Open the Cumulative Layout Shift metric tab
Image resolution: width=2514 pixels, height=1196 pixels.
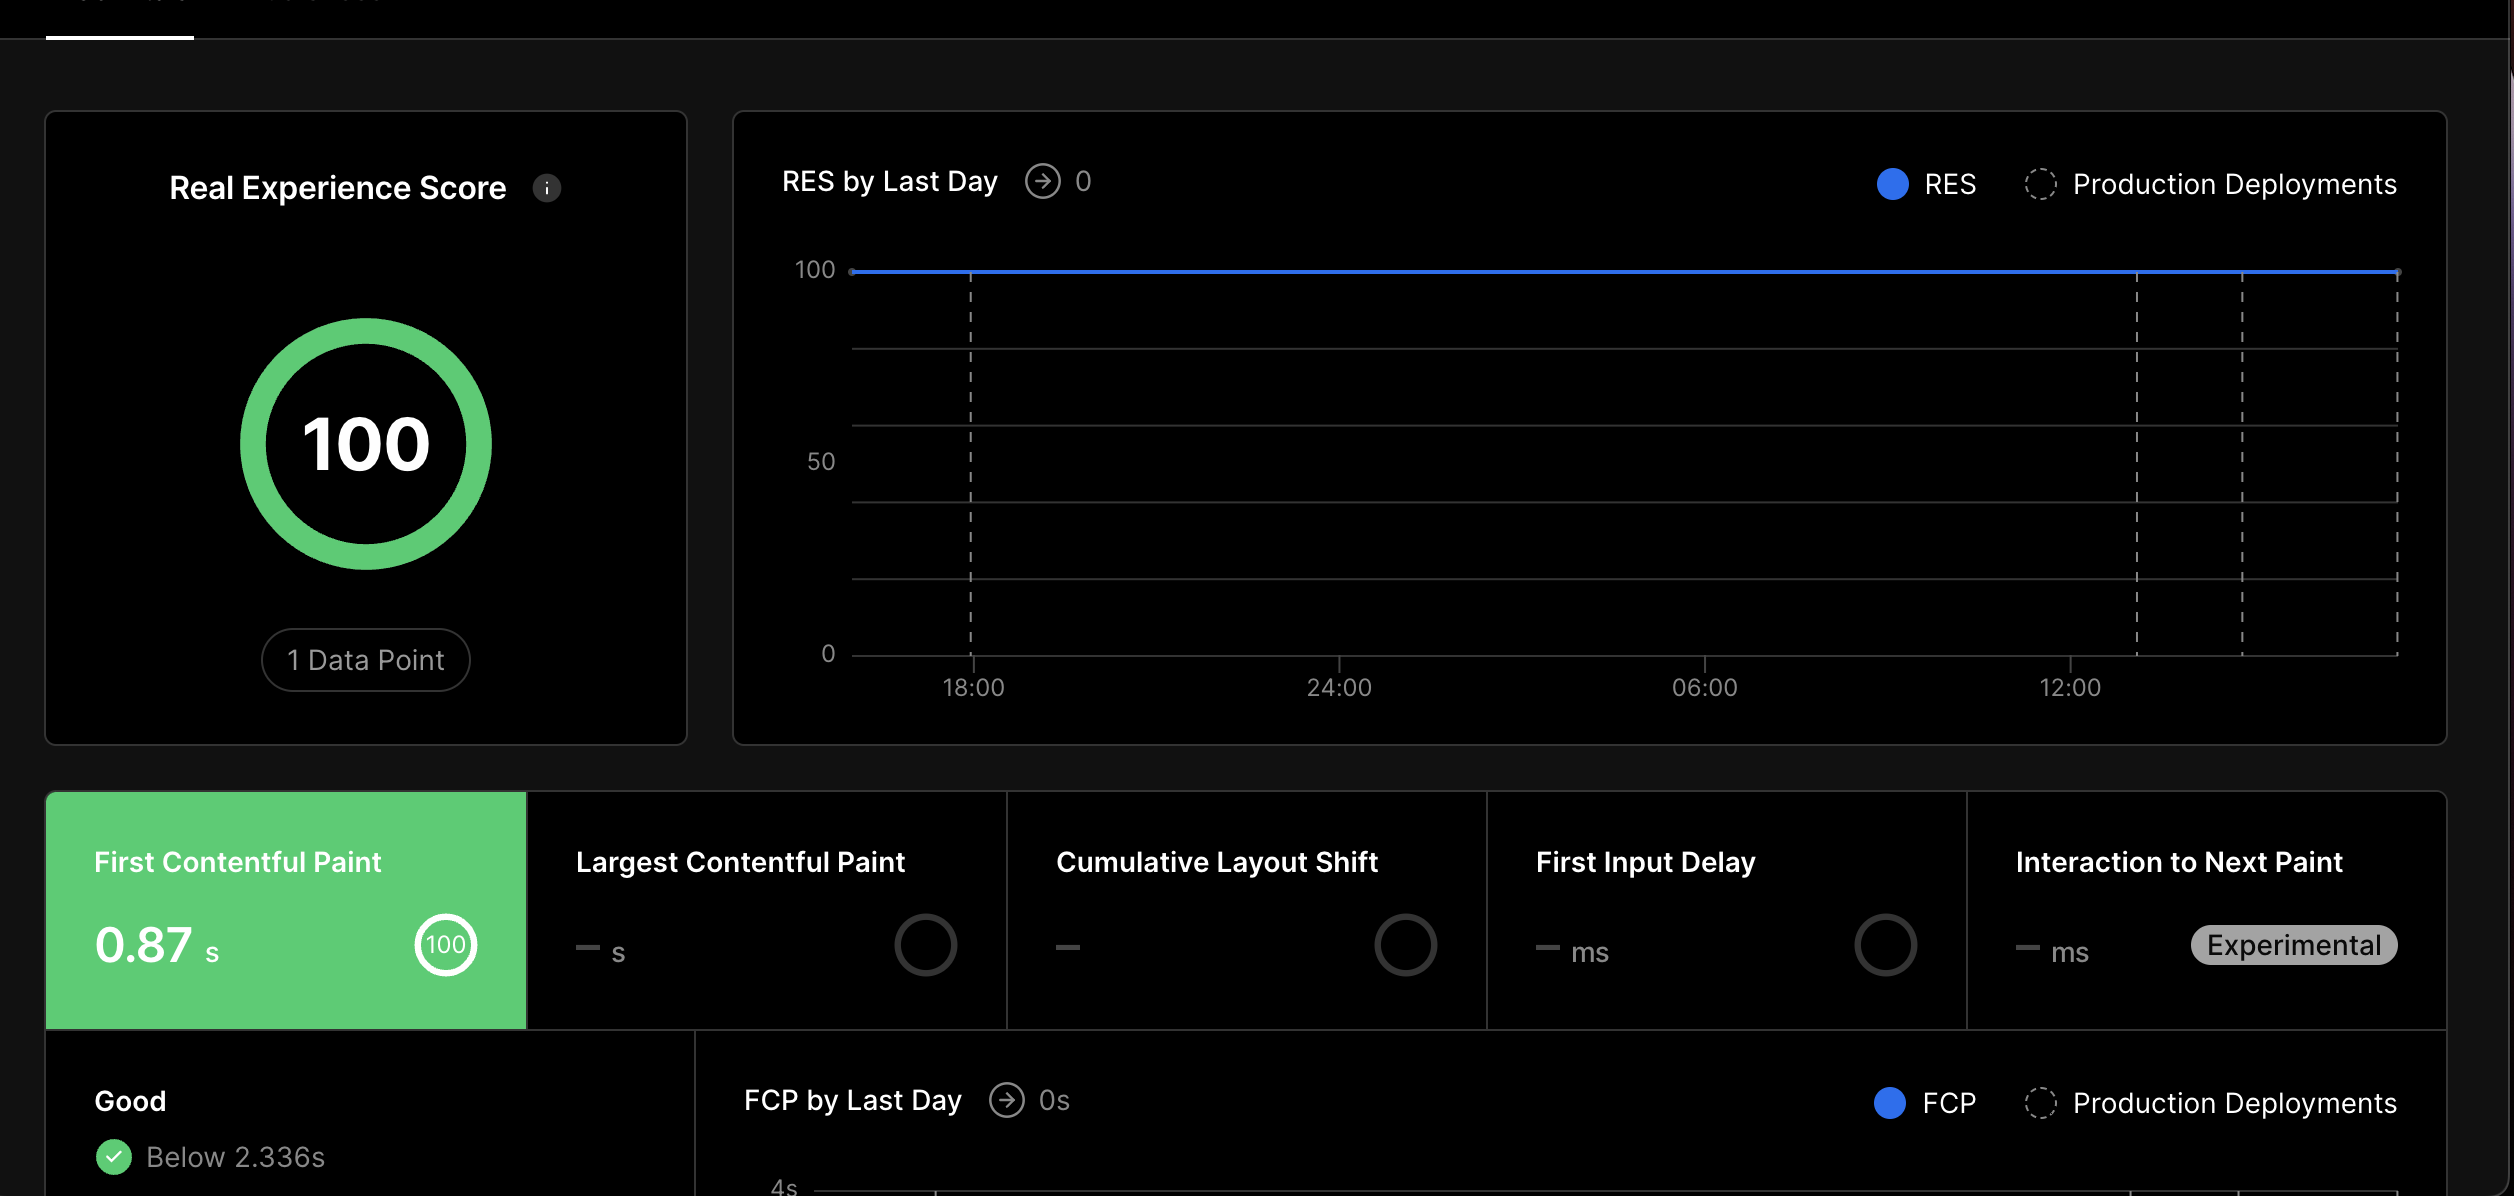[1216, 862]
